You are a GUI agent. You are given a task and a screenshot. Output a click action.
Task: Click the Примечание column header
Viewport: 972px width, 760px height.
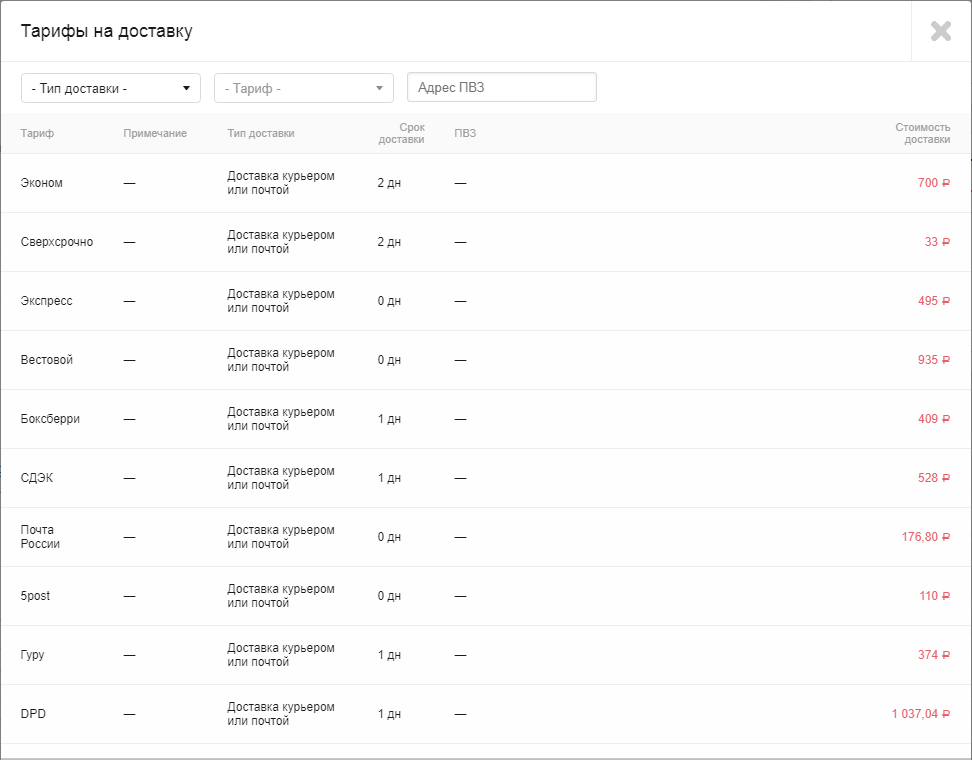pyautogui.click(x=155, y=133)
